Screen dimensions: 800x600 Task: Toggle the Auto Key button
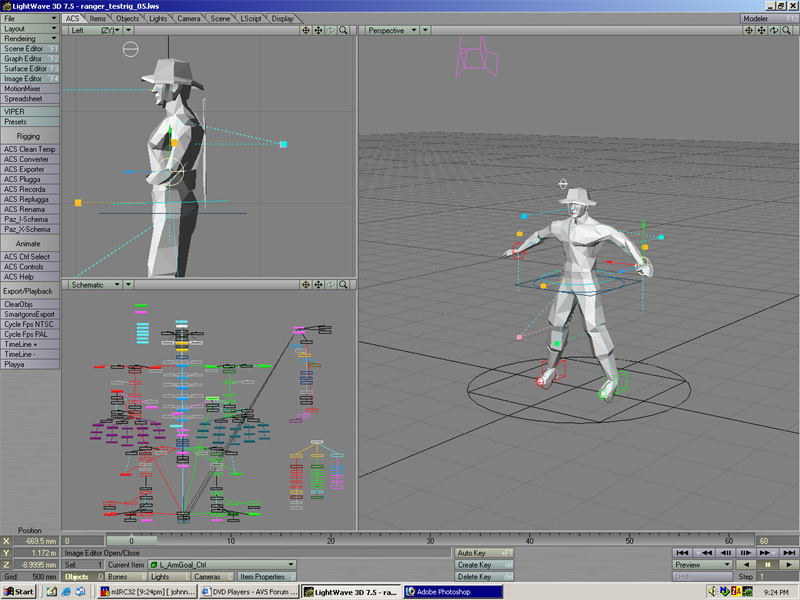click(x=484, y=552)
